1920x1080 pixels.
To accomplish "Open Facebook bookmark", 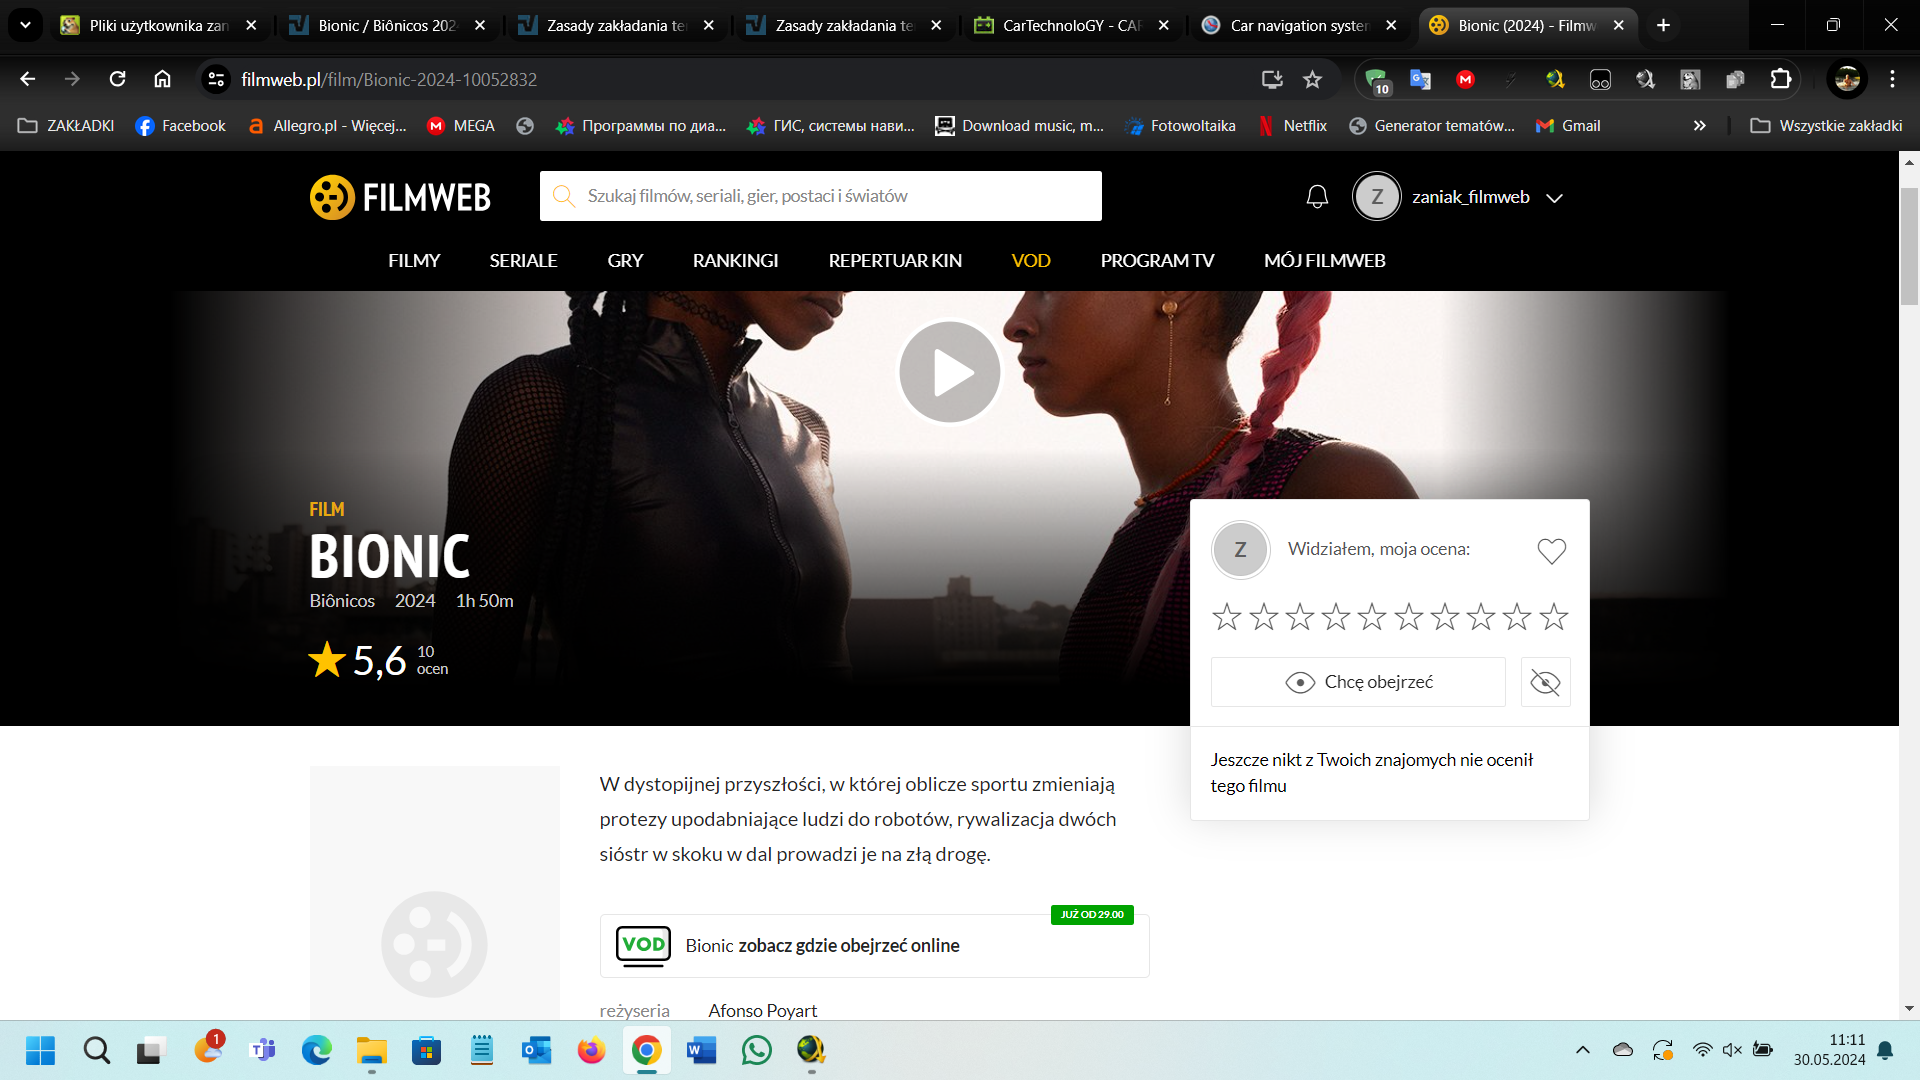I will pos(181,126).
